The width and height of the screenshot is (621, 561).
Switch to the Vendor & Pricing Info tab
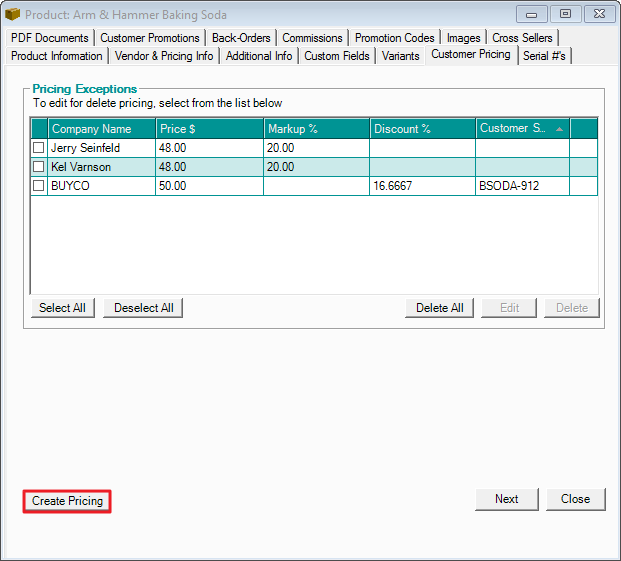coord(164,56)
